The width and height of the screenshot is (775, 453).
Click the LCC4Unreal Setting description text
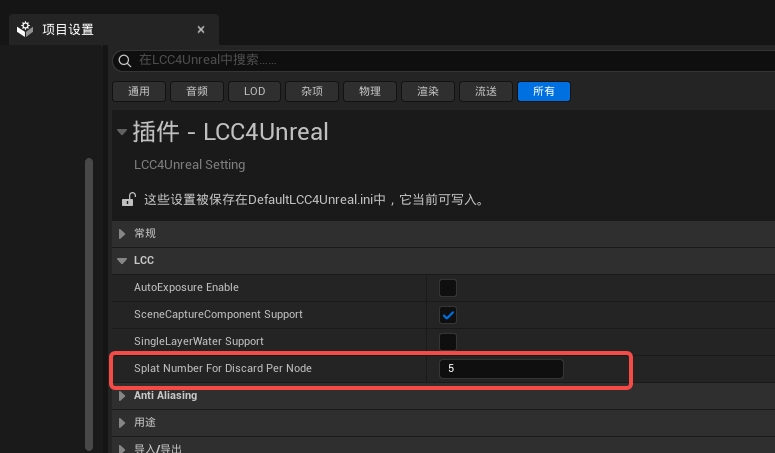pos(189,165)
